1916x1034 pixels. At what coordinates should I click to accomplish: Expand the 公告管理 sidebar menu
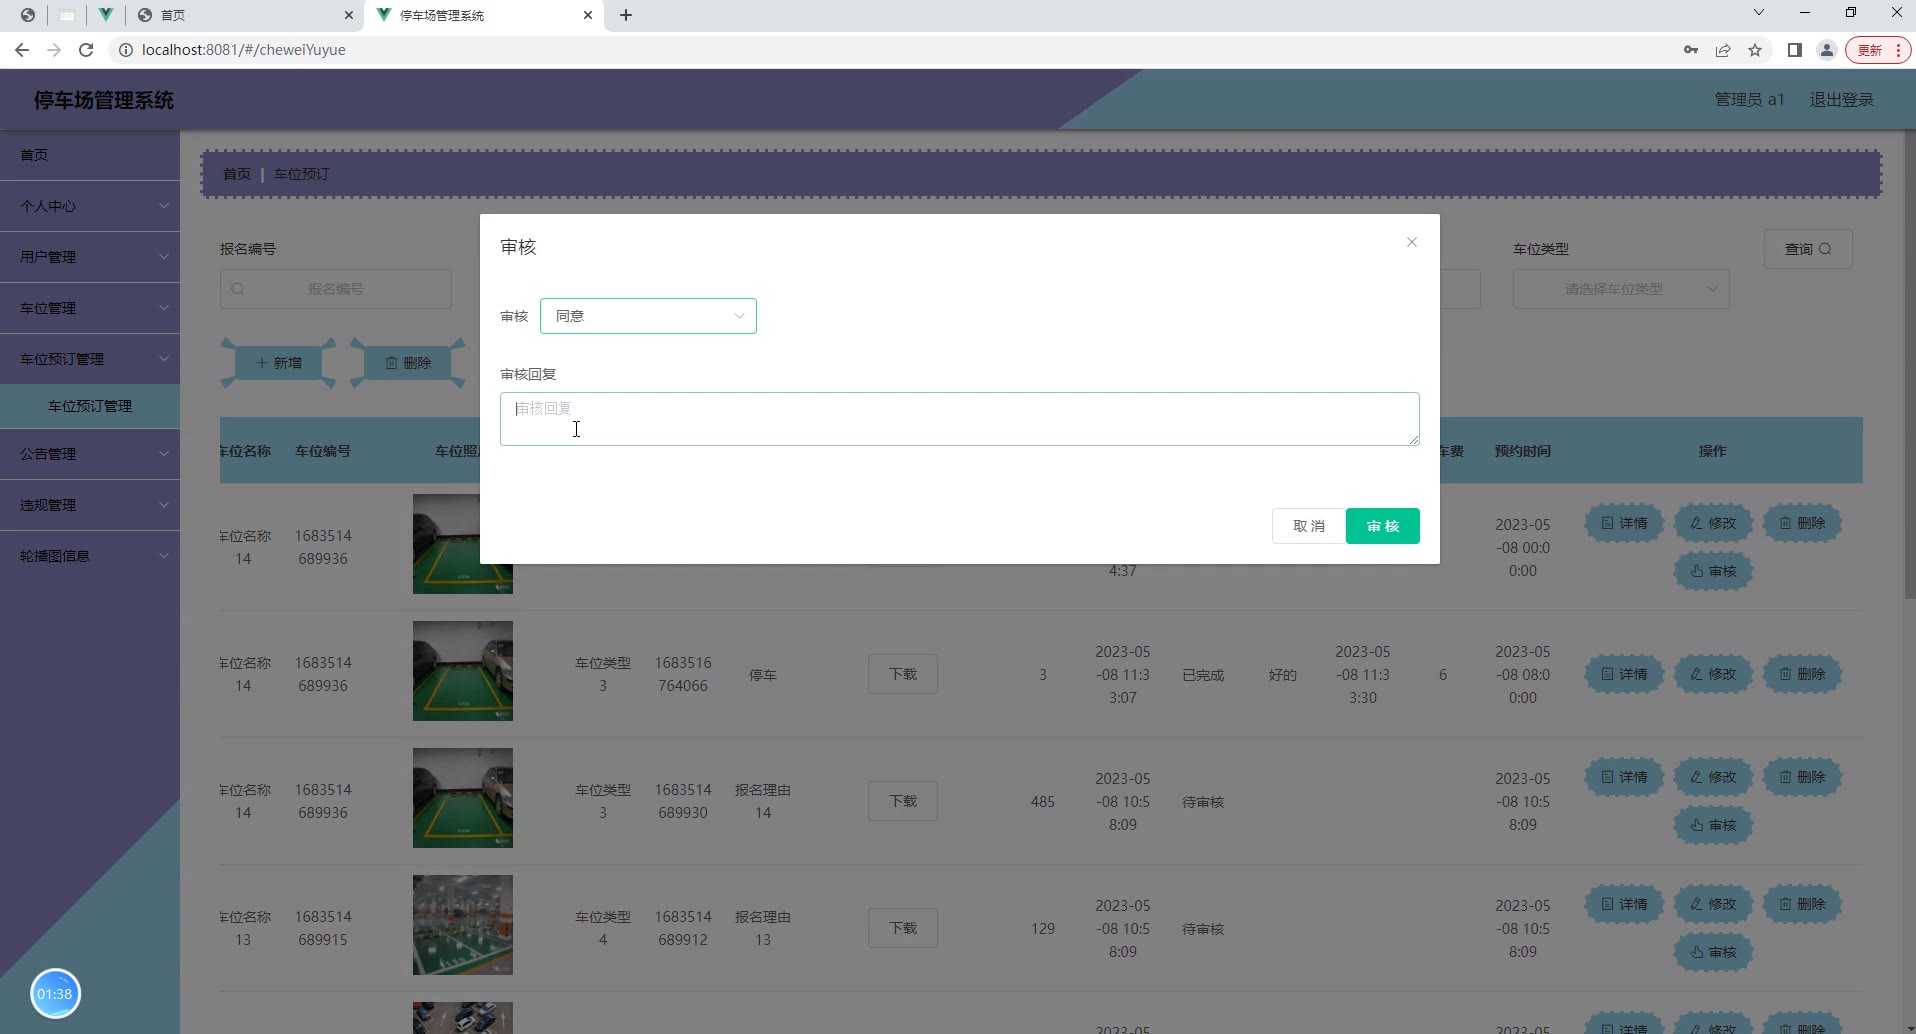click(x=90, y=454)
